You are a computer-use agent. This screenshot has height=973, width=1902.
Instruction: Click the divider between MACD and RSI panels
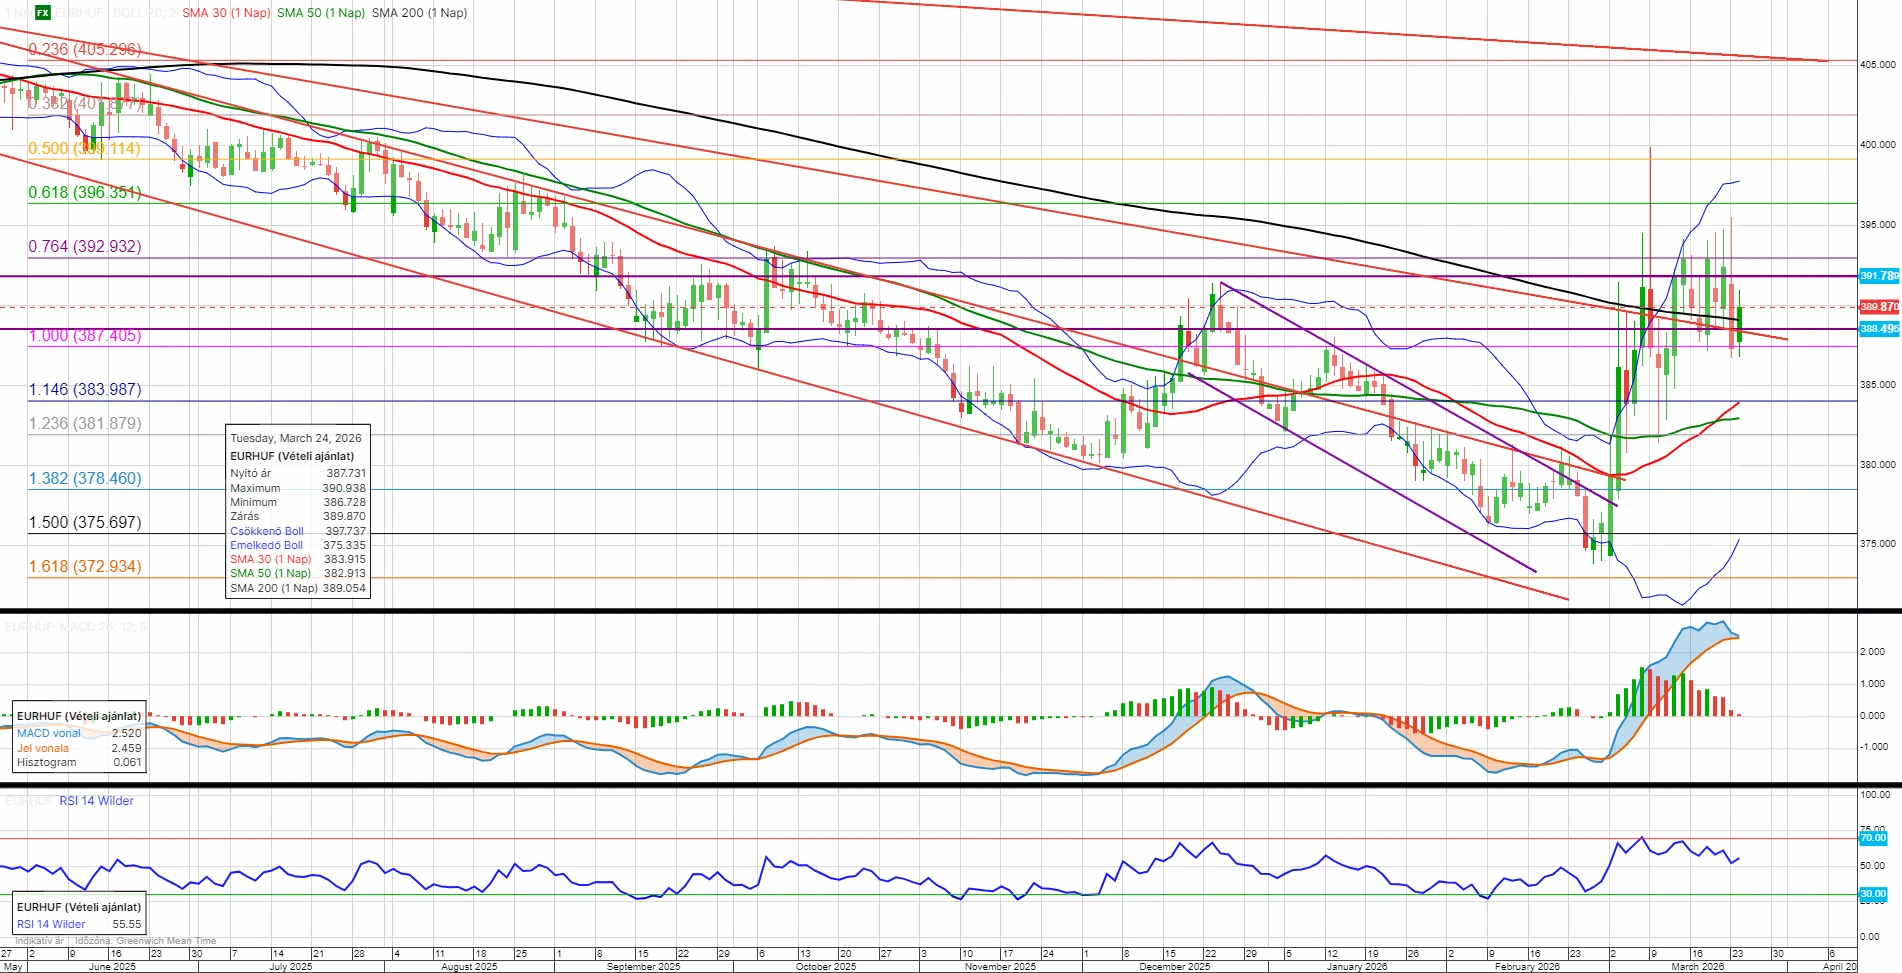[x=950, y=785]
